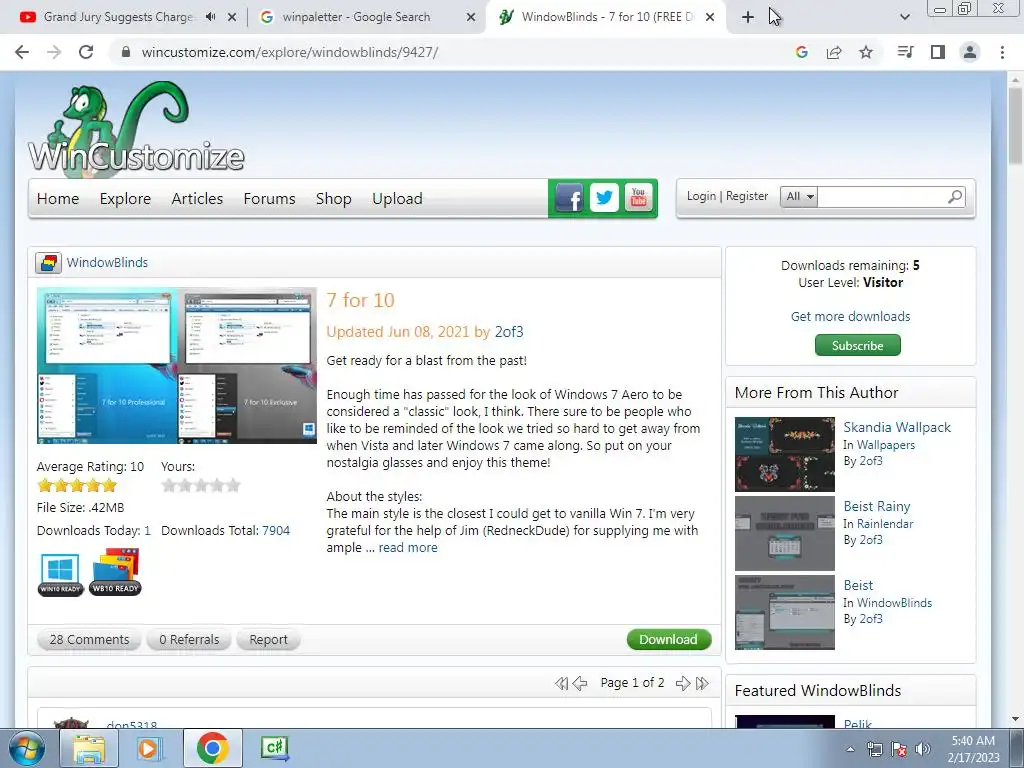Click the WB10 Ready badge
Screen dimensions: 1024x768
(116, 572)
